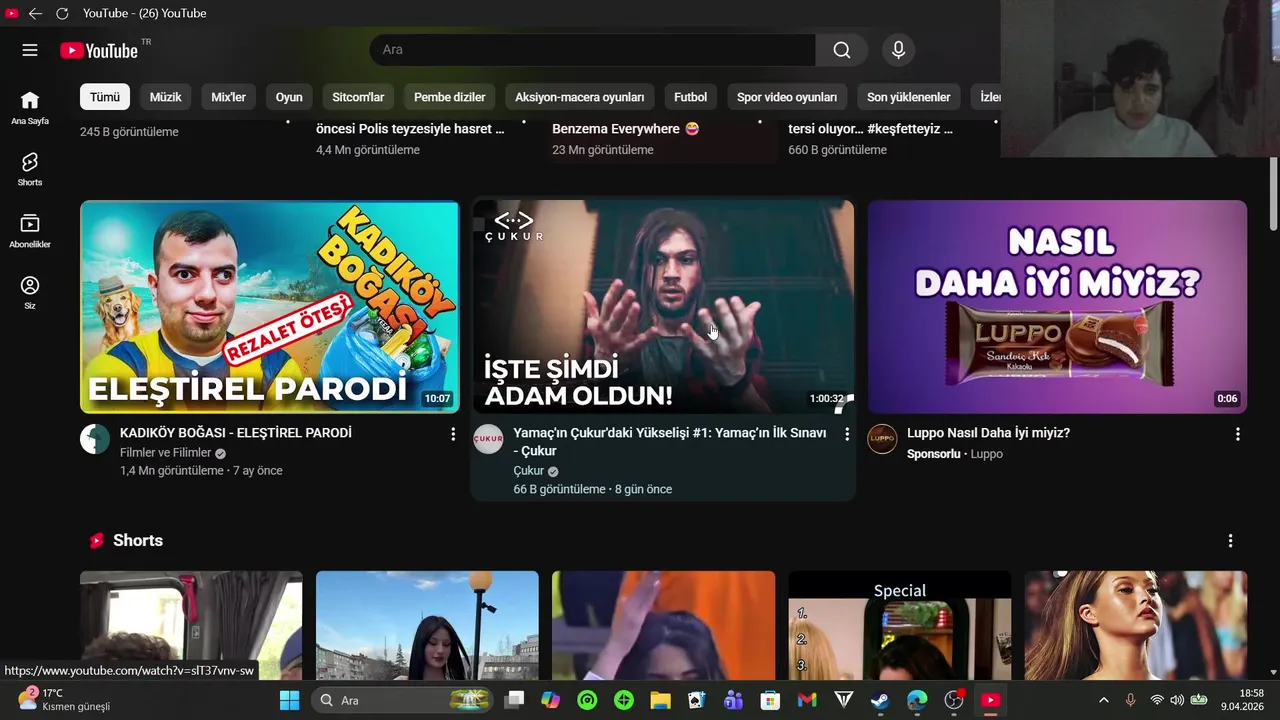This screenshot has height=720, width=1280.
Task: Open Task View from taskbar
Action: point(514,700)
